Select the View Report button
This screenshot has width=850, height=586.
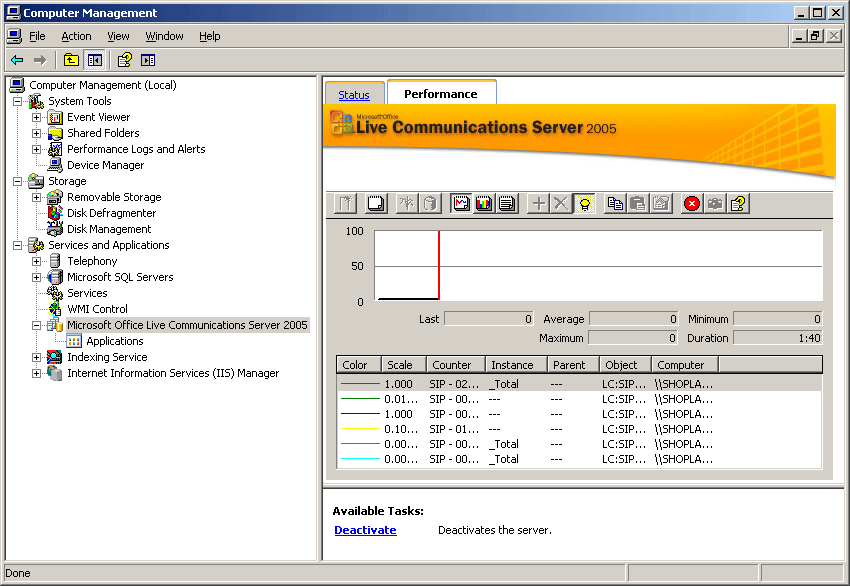click(507, 204)
